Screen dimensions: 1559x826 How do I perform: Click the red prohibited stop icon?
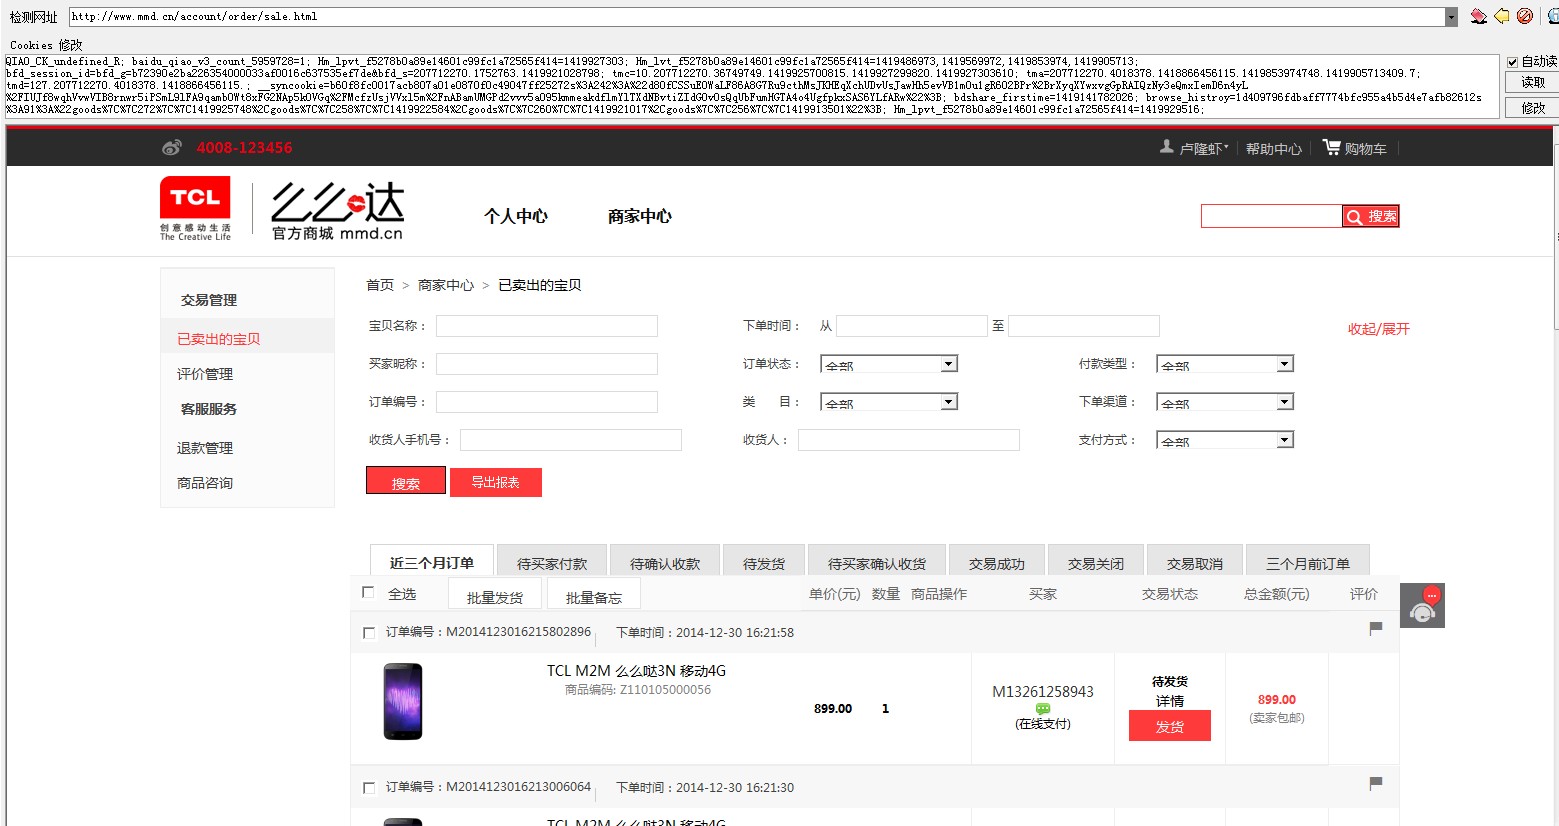(x=1525, y=16)
